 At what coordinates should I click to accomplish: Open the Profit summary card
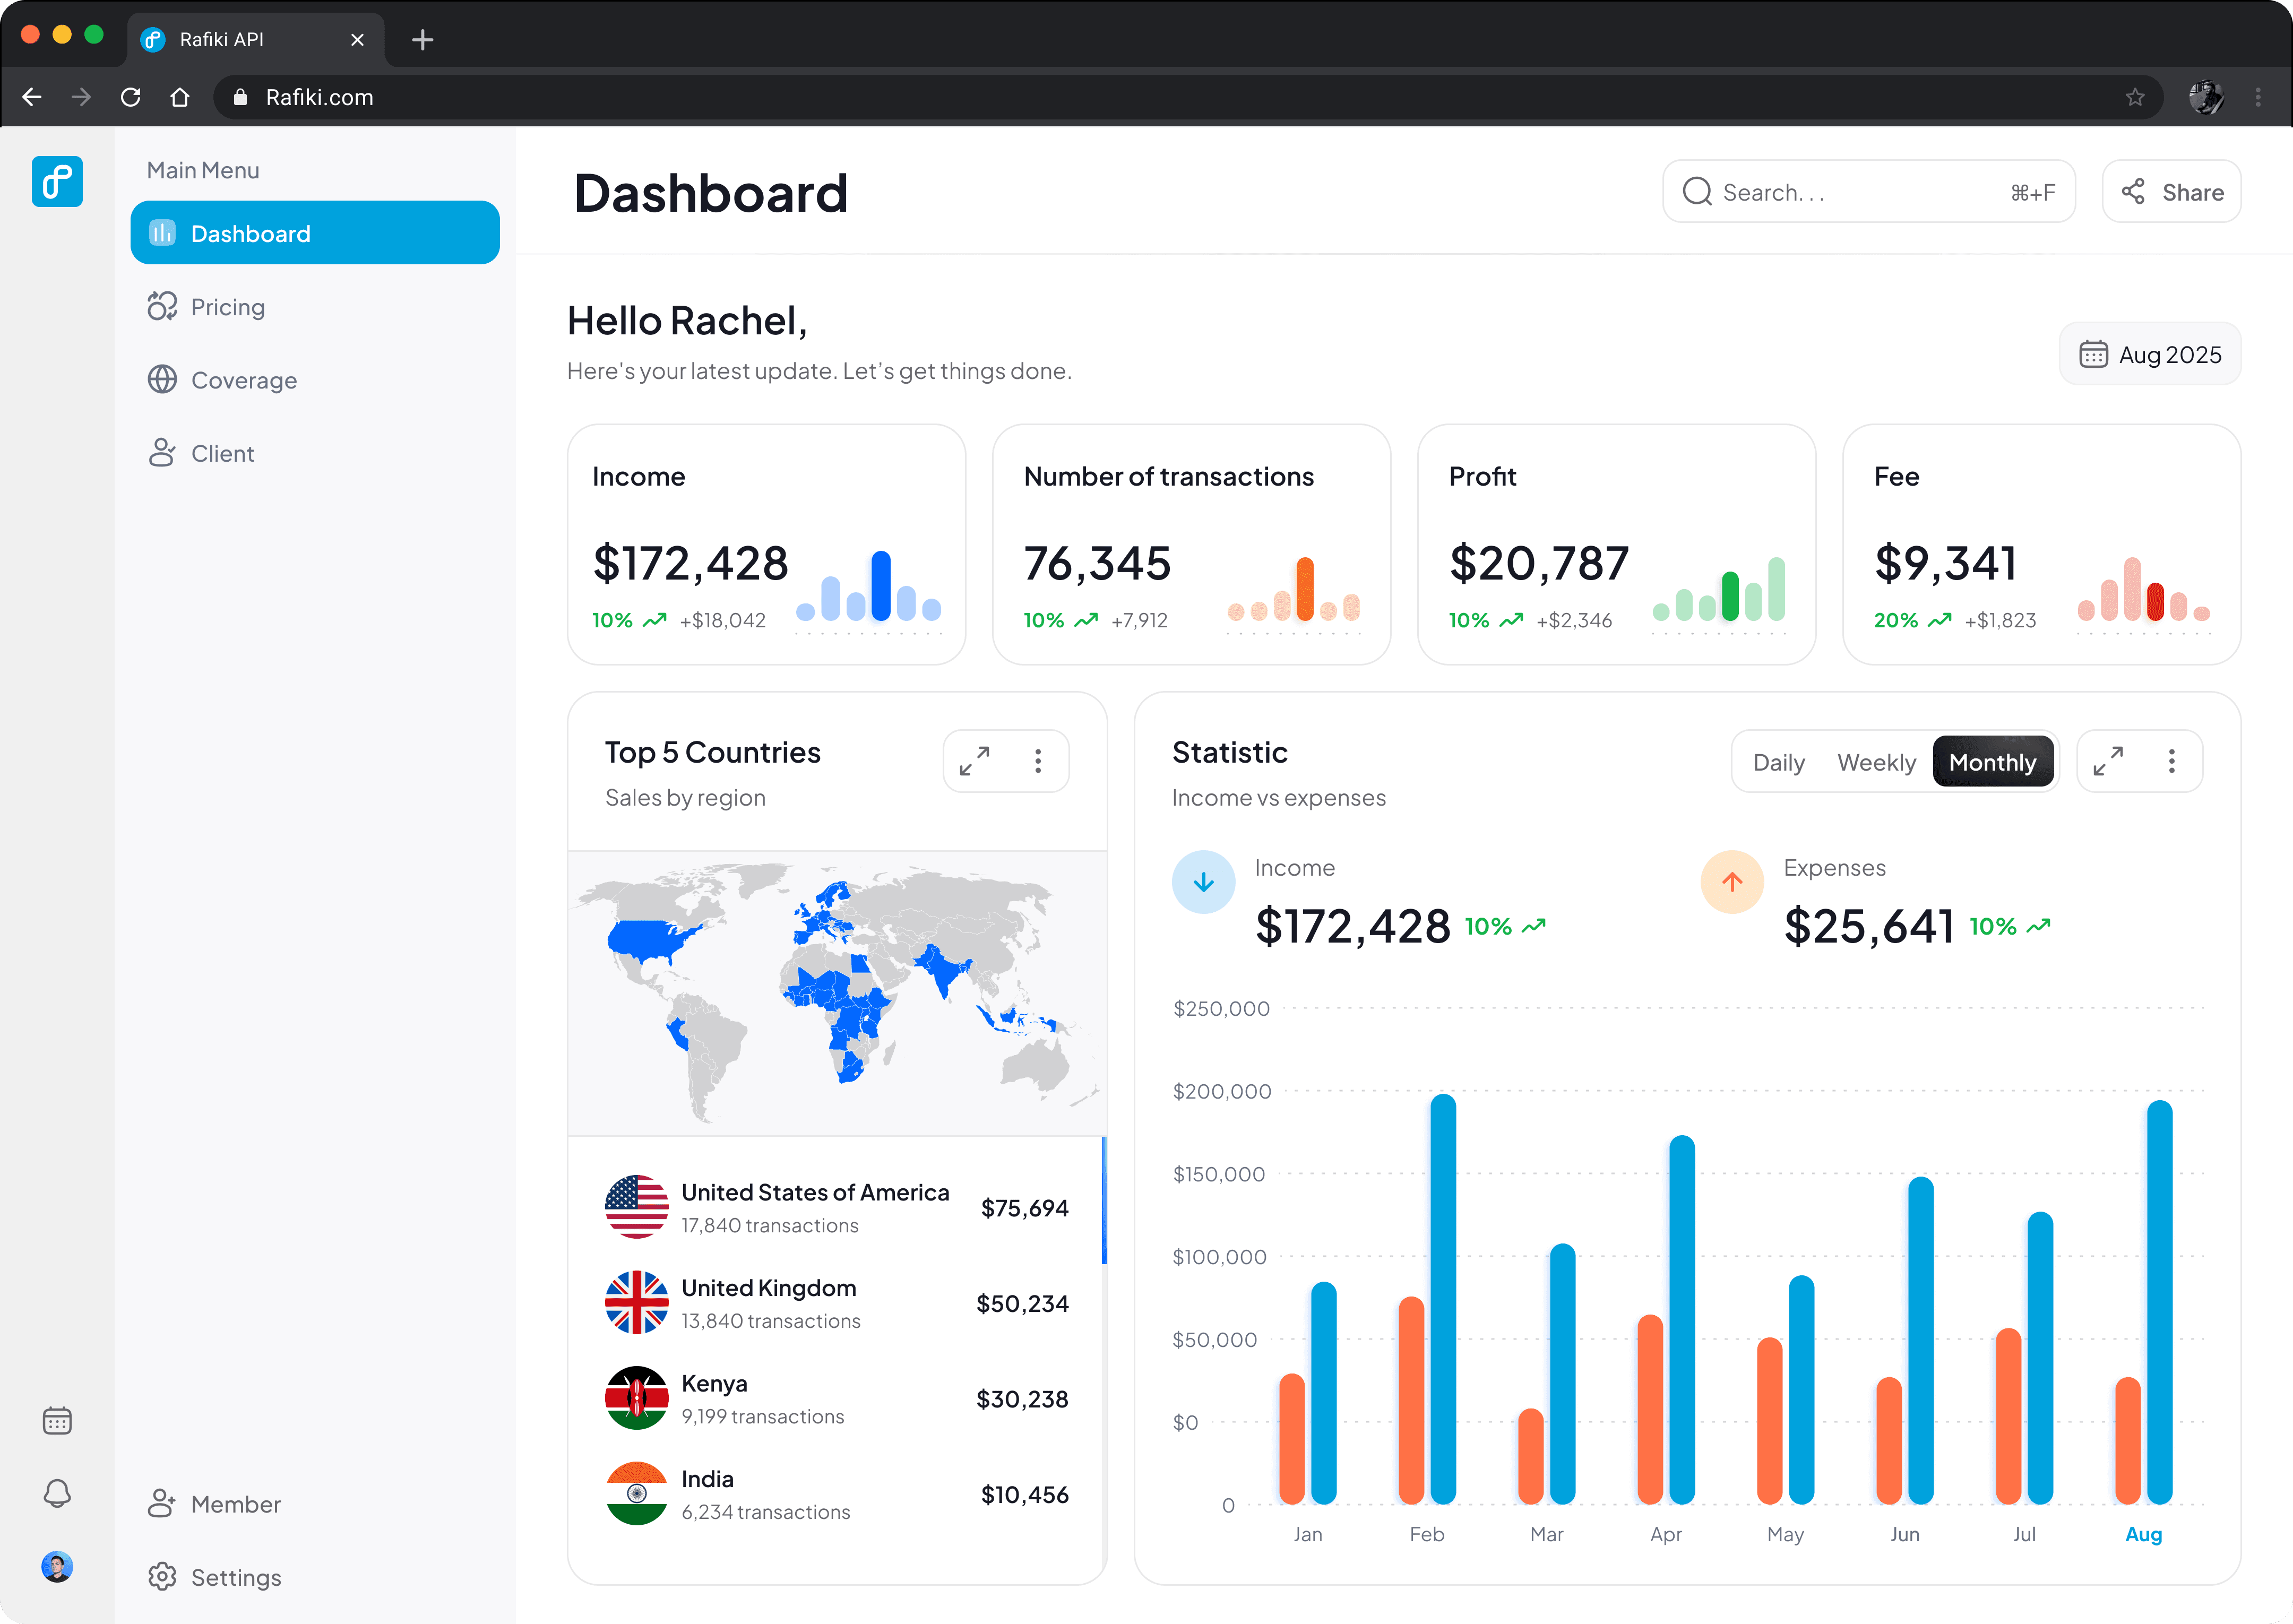pos(1616,544)
